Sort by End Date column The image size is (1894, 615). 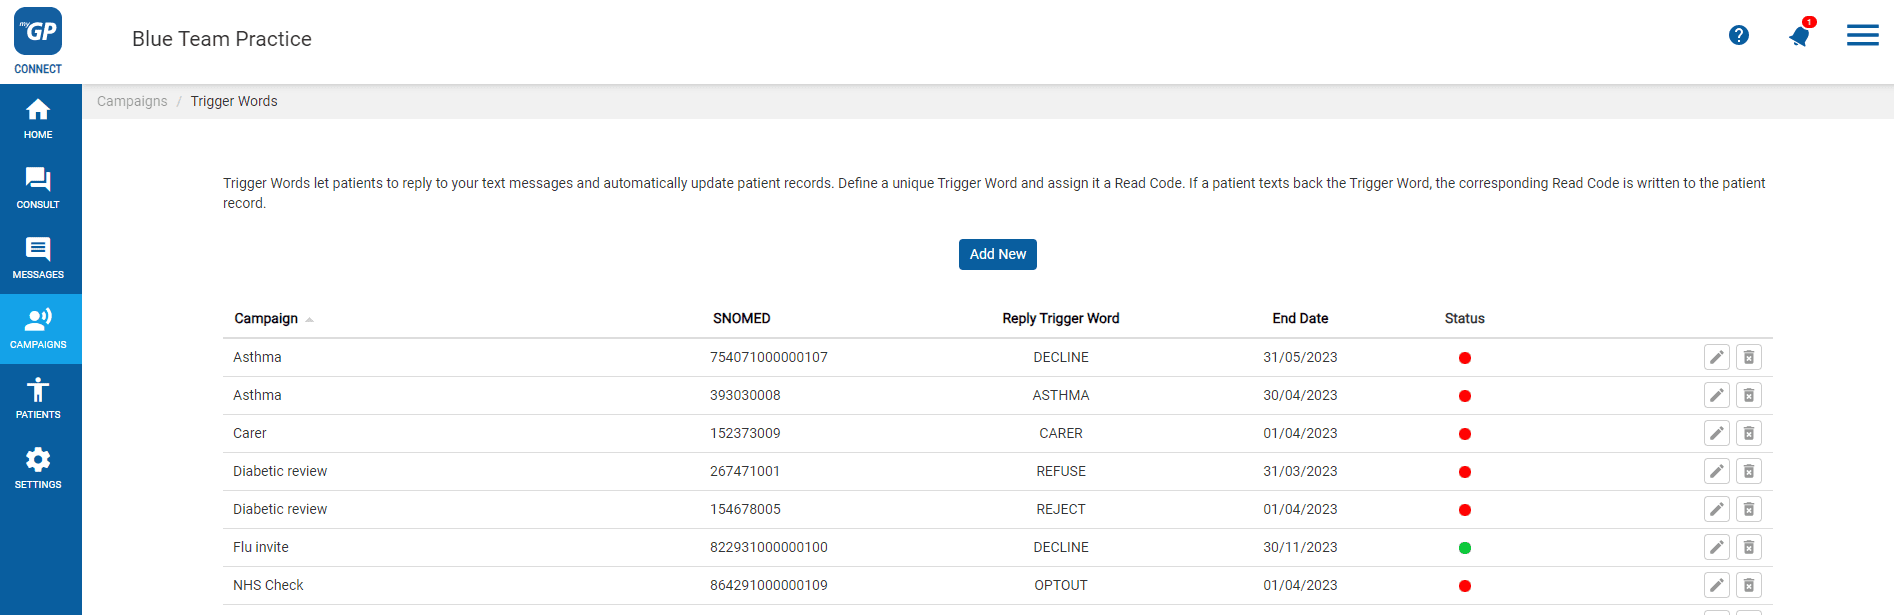click(1300, 318)
